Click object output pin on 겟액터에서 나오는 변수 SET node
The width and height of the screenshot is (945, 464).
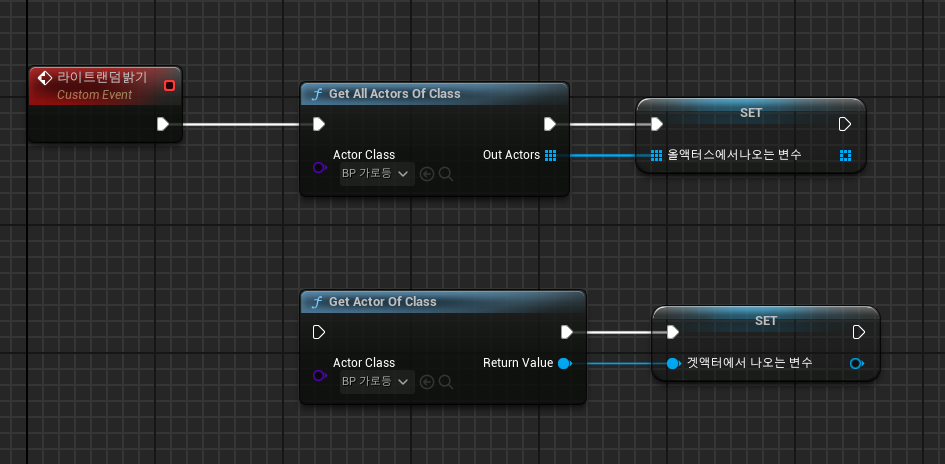856,363
